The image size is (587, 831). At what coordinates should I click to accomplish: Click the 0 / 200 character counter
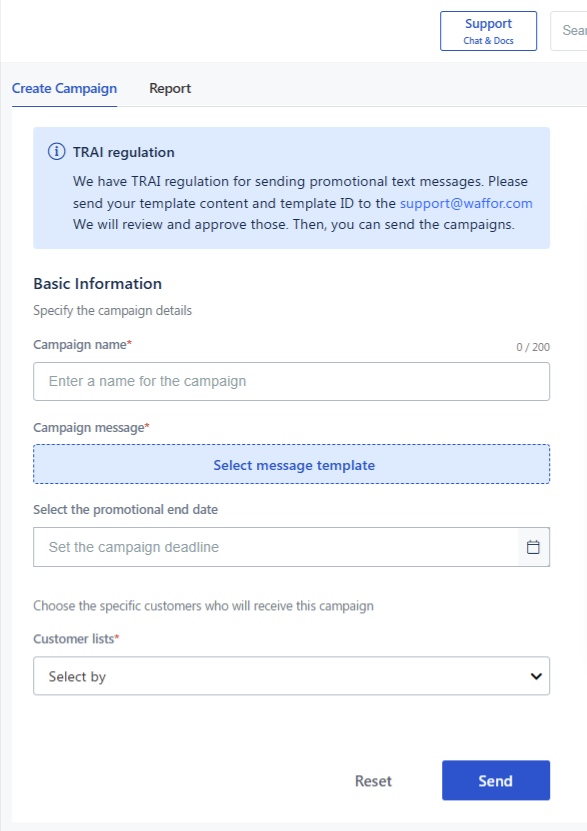pos(533,347)
